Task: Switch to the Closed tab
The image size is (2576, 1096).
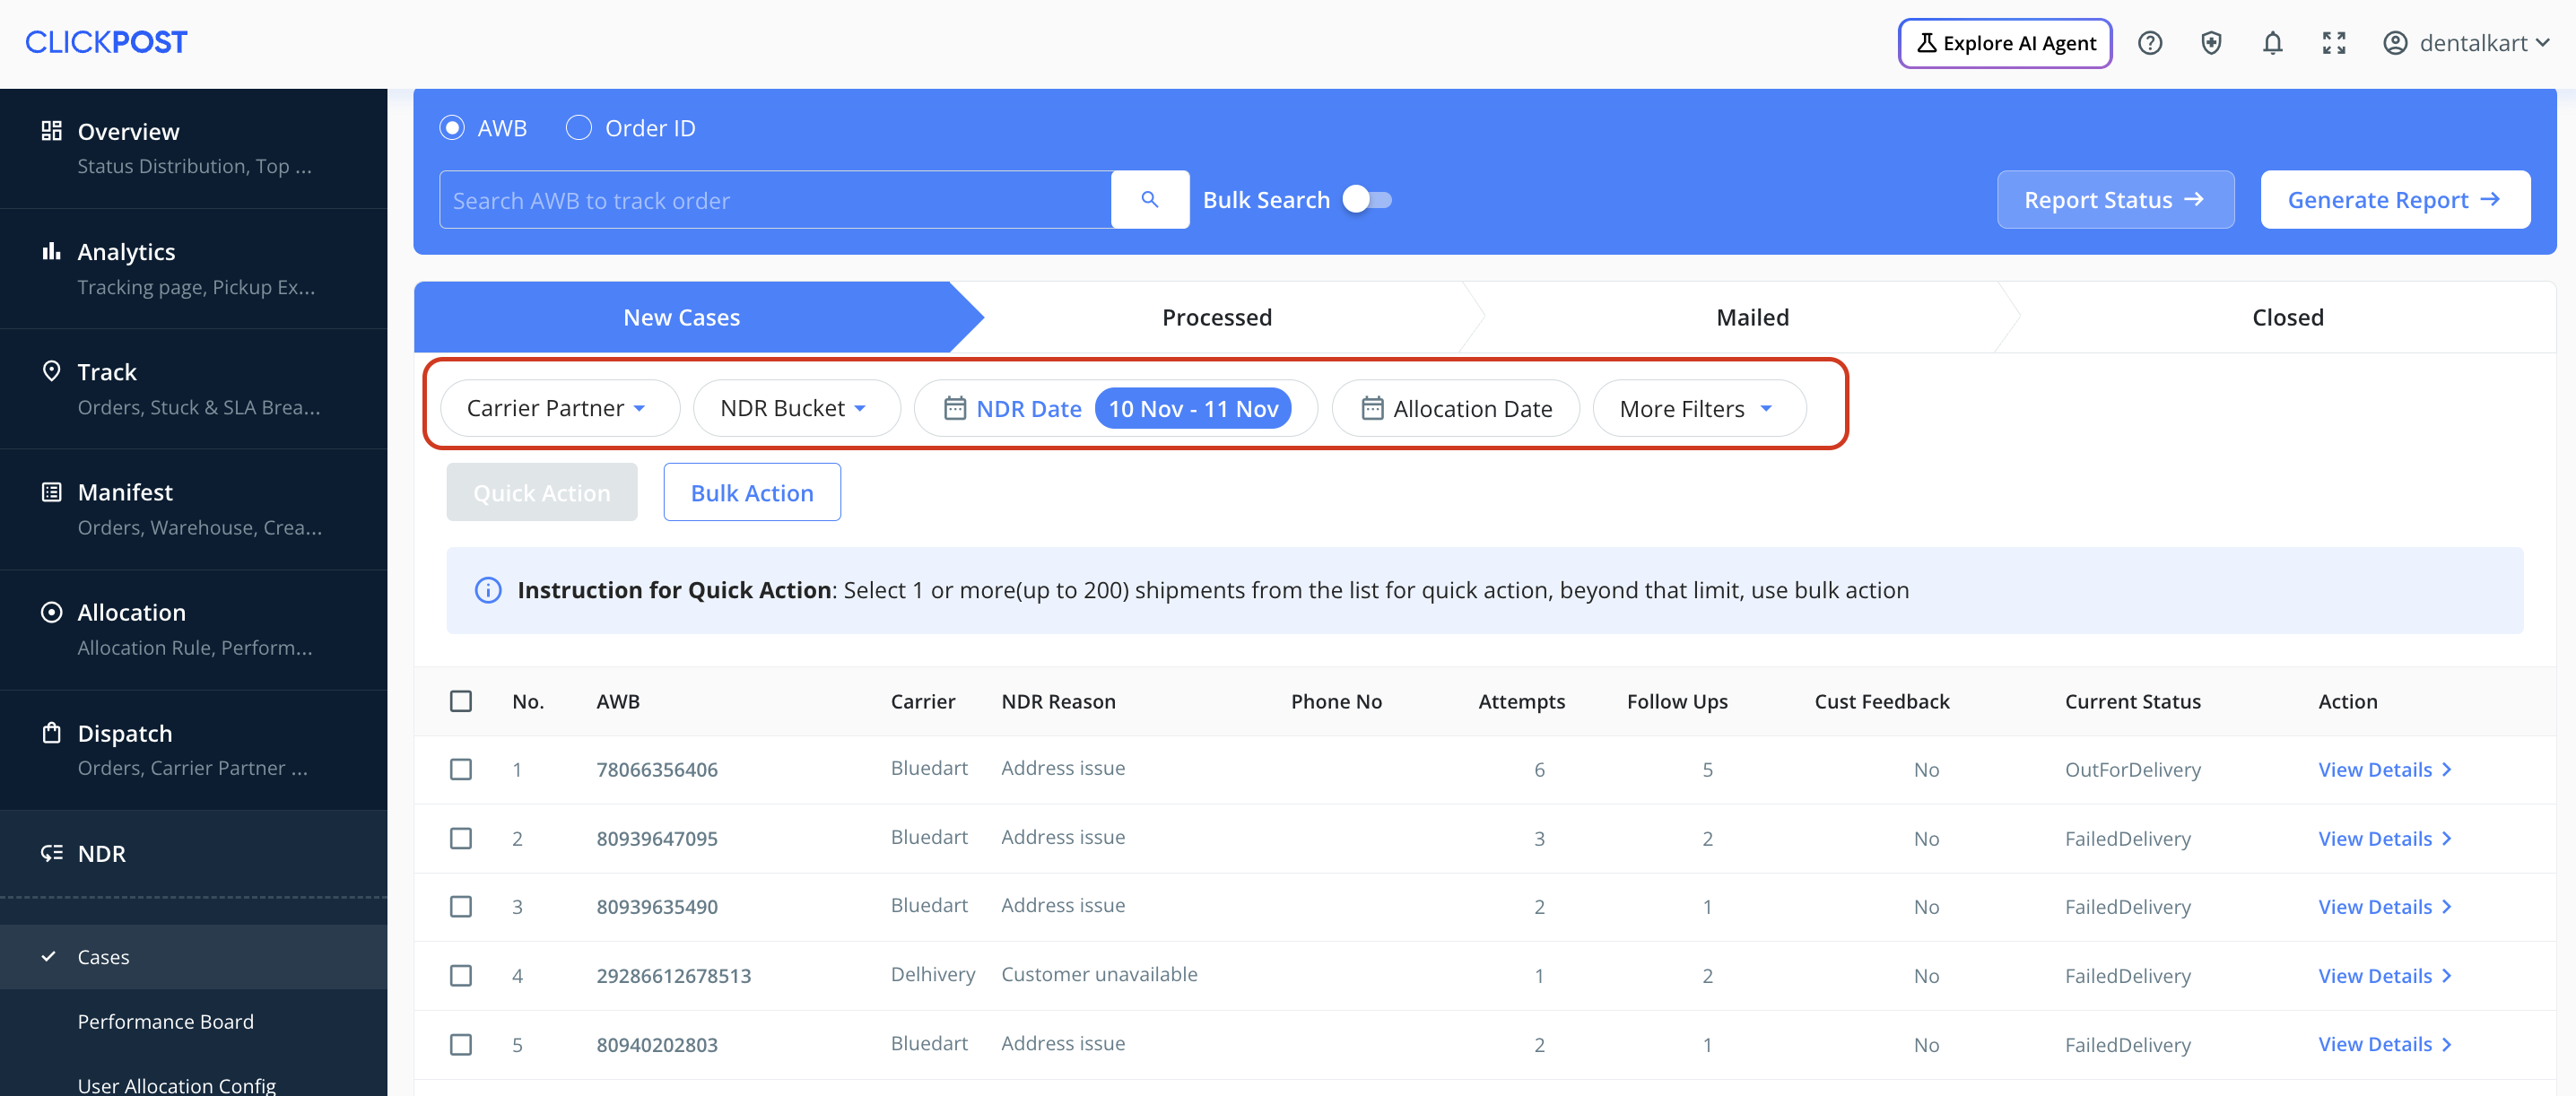Action: pyautogui.click(x=2286, y=317)
